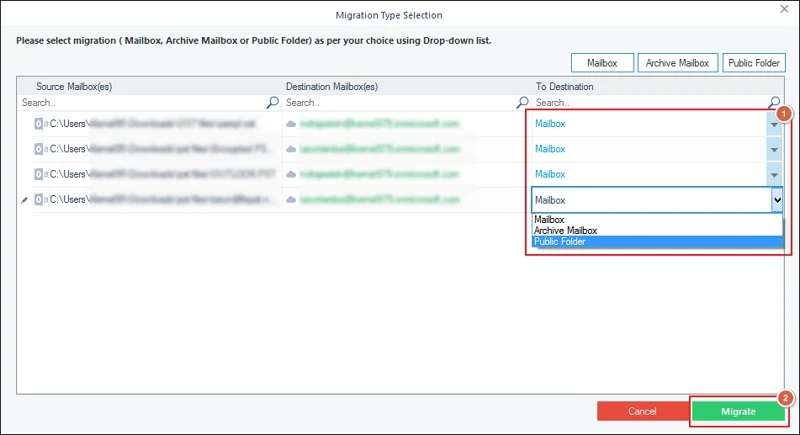Click the Archive Mailbox button at top
Image resolution: width=800 pixels, height=435 pixels.
(678, 63)
